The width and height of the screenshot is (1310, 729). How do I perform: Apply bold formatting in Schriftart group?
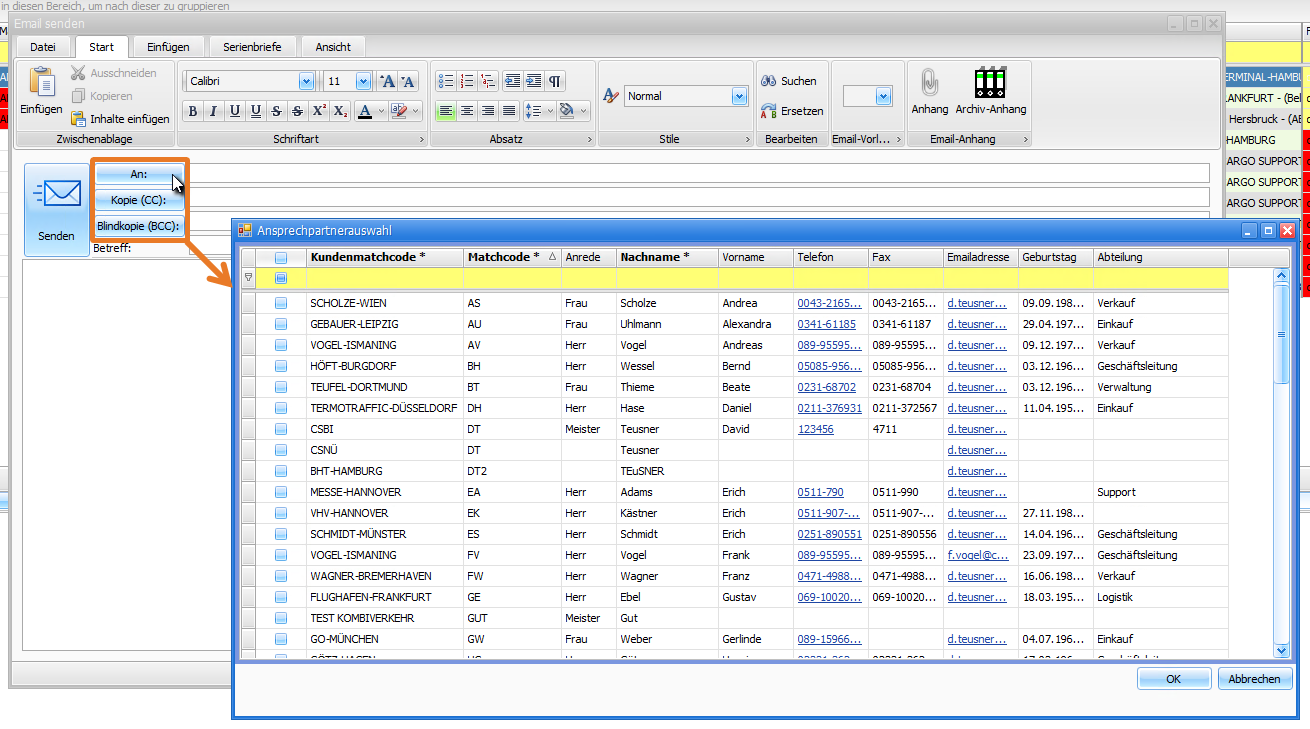(193, 111)
